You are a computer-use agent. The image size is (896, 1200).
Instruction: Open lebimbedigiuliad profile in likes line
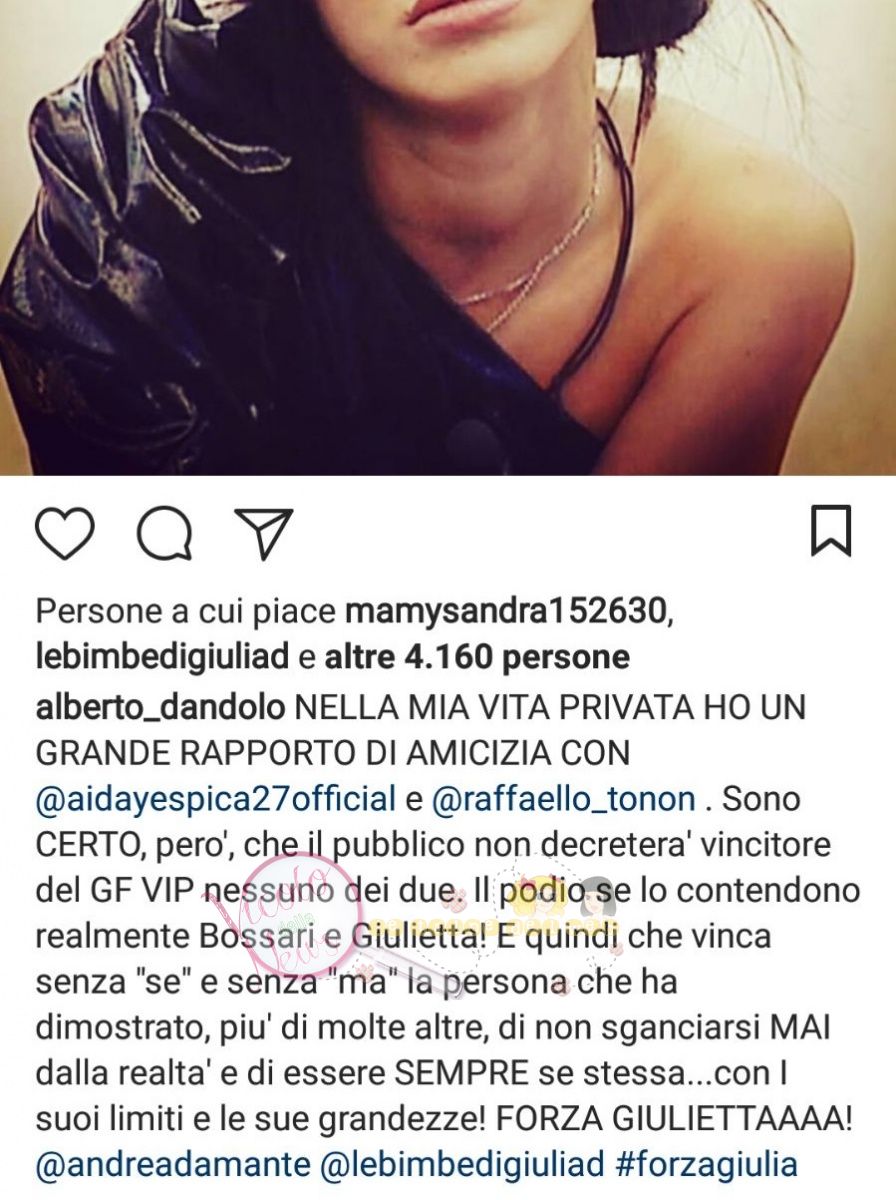[x=163, y=658]
